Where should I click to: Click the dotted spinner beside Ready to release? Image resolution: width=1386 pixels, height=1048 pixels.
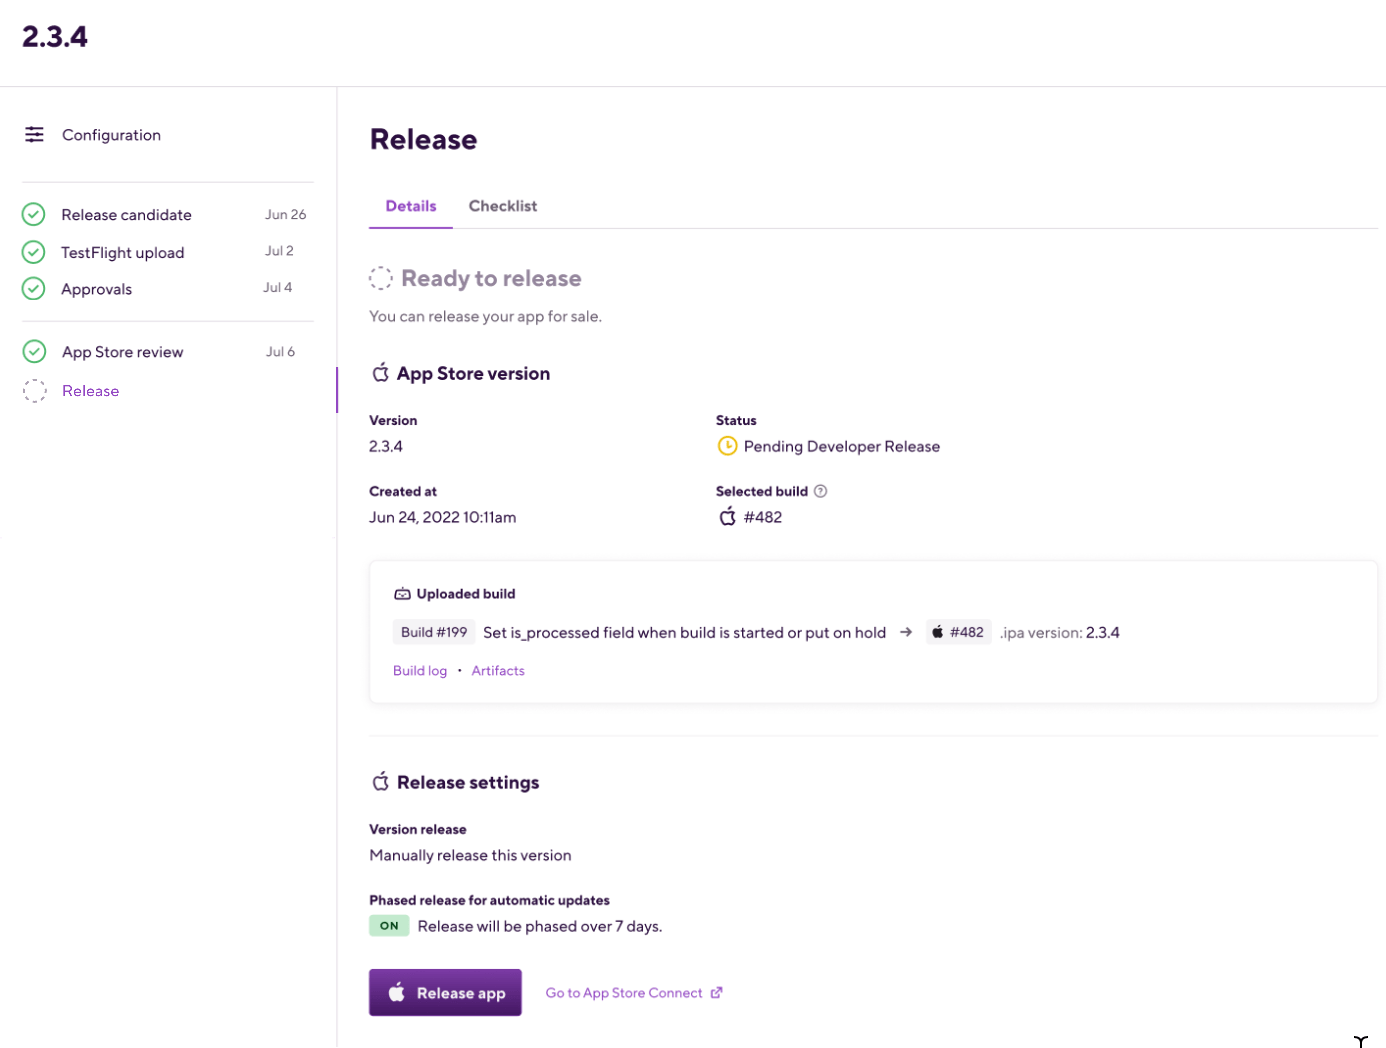coord(380,278)
